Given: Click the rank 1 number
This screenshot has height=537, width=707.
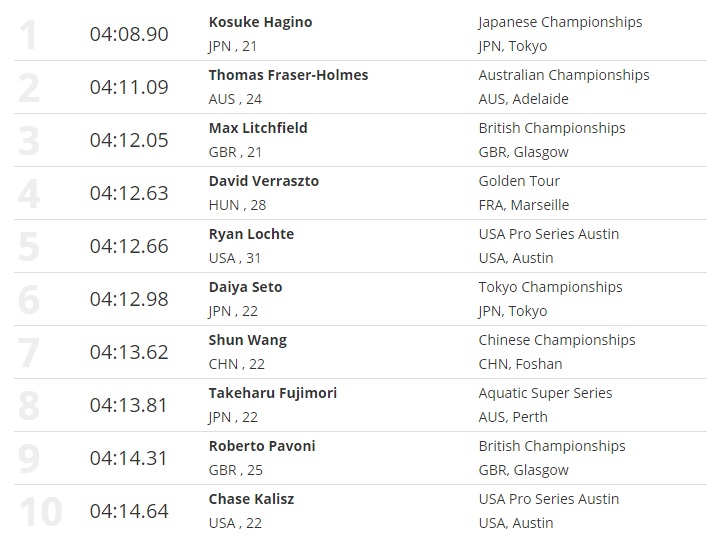Looking at the screenshot, I should pyautogui.click(x=29, y=34).
